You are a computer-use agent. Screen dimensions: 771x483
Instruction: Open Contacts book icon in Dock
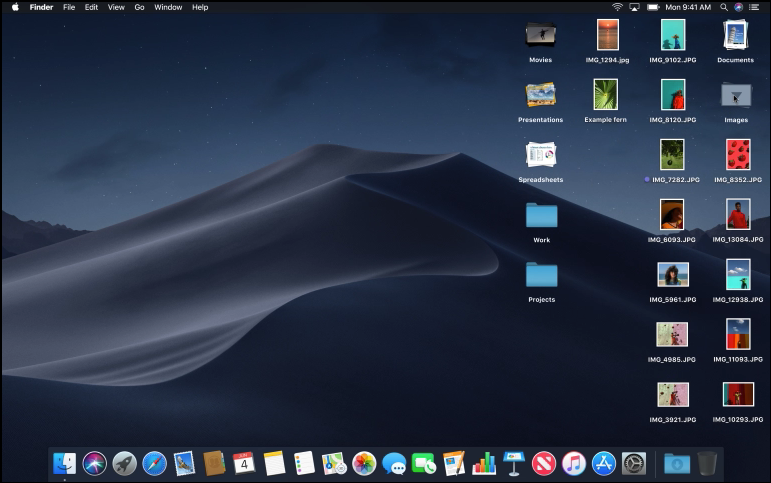point(214,463)
